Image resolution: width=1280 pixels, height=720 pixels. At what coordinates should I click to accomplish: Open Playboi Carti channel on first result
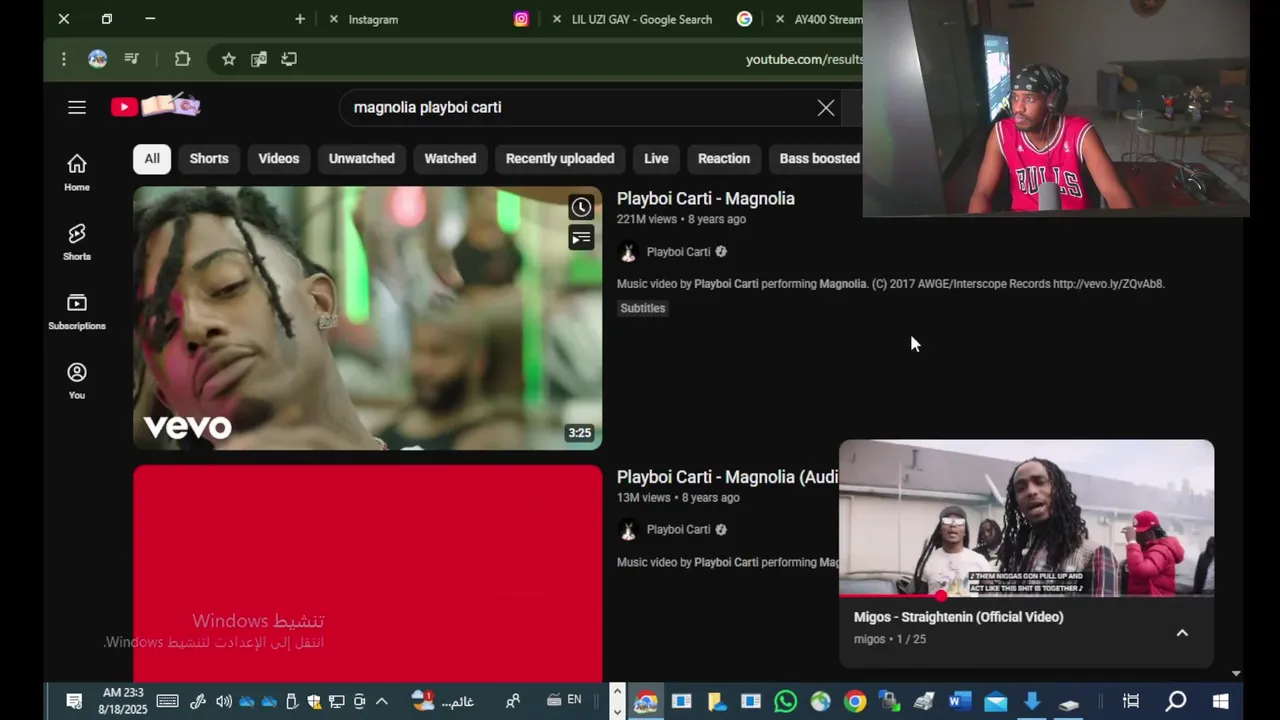click(678, 252)
